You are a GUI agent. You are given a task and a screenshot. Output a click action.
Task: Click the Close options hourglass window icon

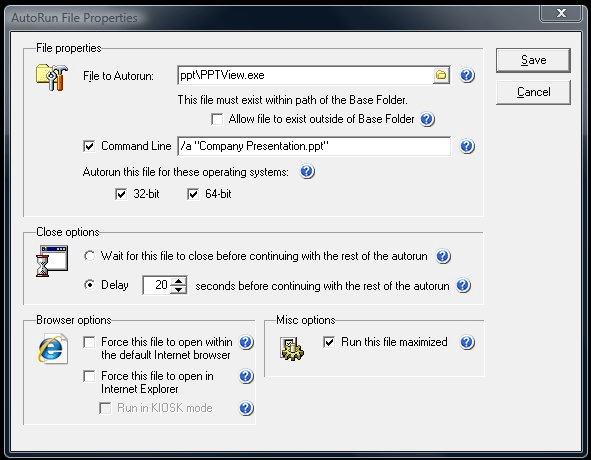tap(52, 261)
